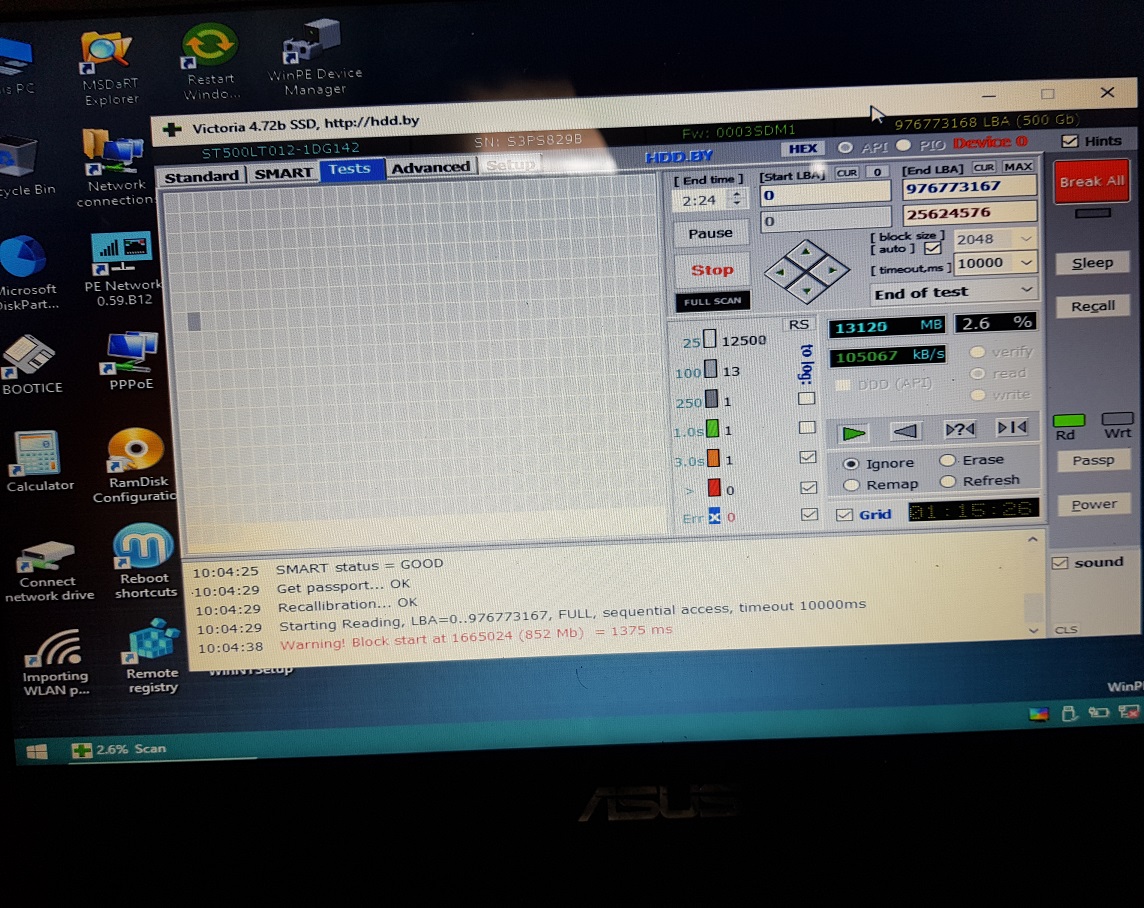The image size is (1144, 908).
Task: Launch the Restart Windows desktop shortcut
Action: pyautogui.click(x=210, y=62)
